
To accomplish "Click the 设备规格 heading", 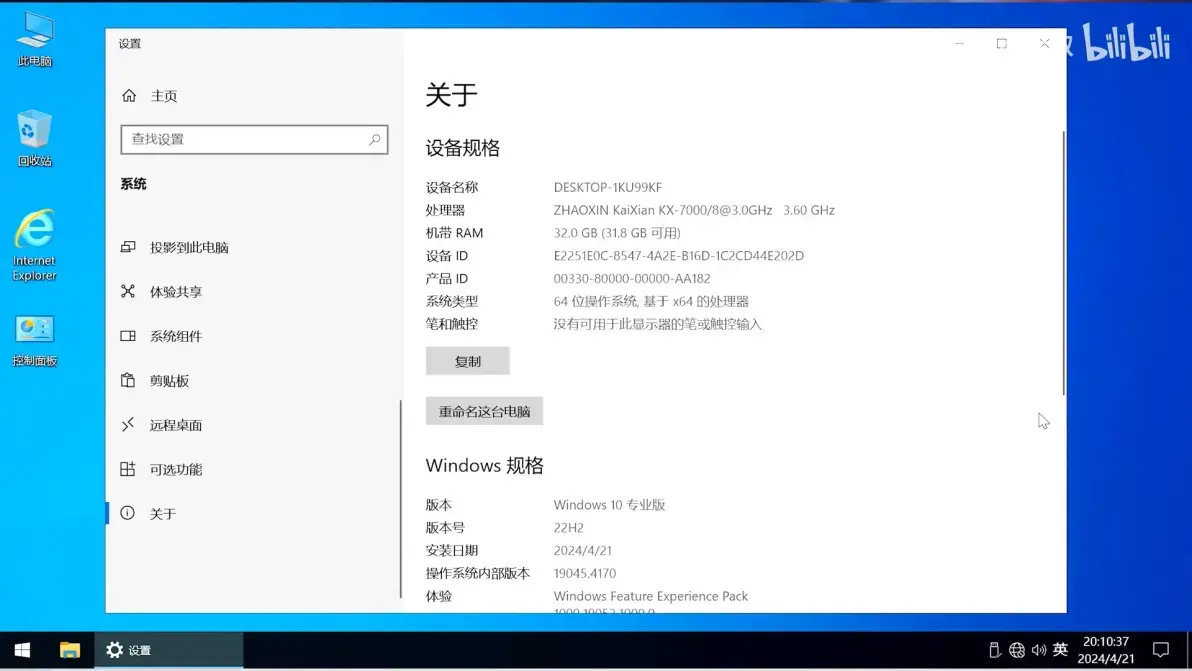I will click(462, 147).
